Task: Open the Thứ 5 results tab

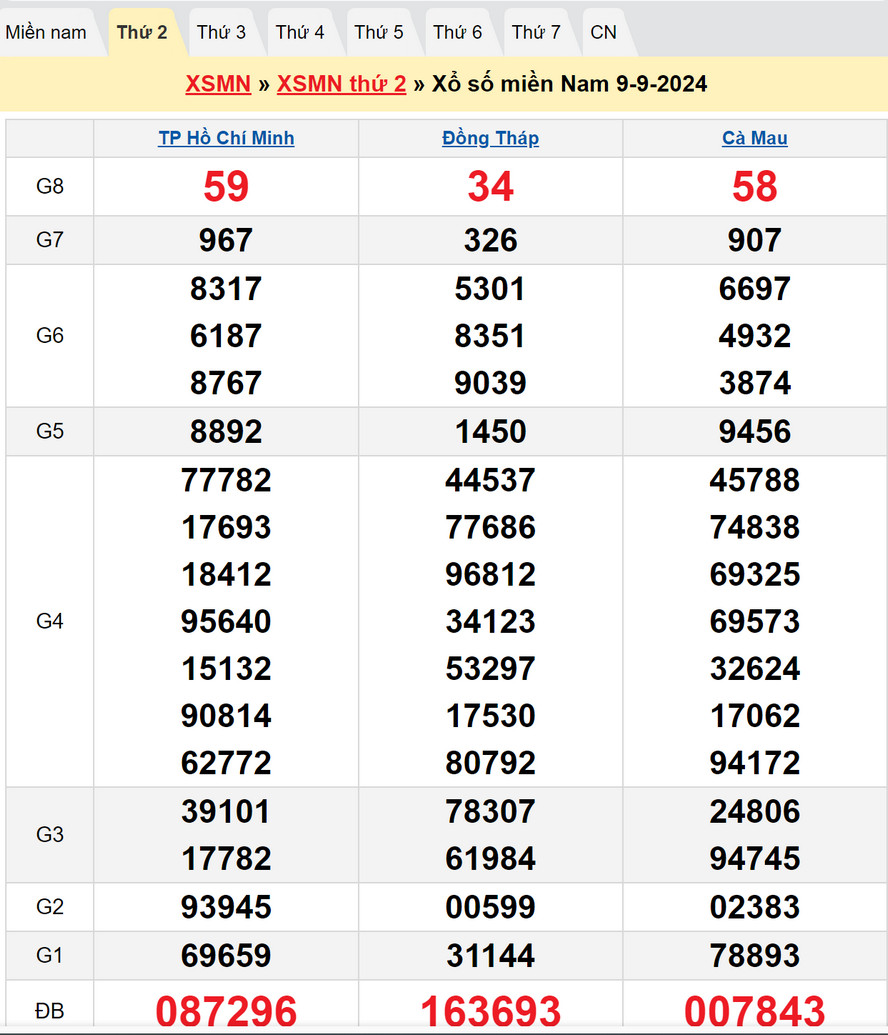Action: [379, 32]
